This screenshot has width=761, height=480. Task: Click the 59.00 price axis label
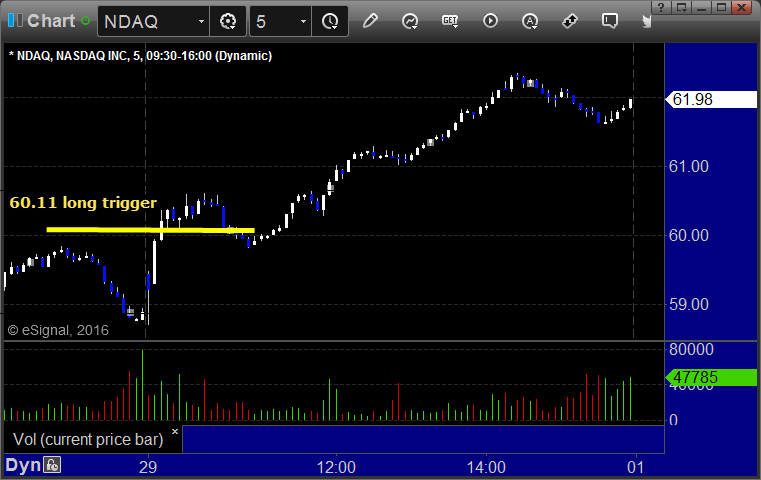689,304
